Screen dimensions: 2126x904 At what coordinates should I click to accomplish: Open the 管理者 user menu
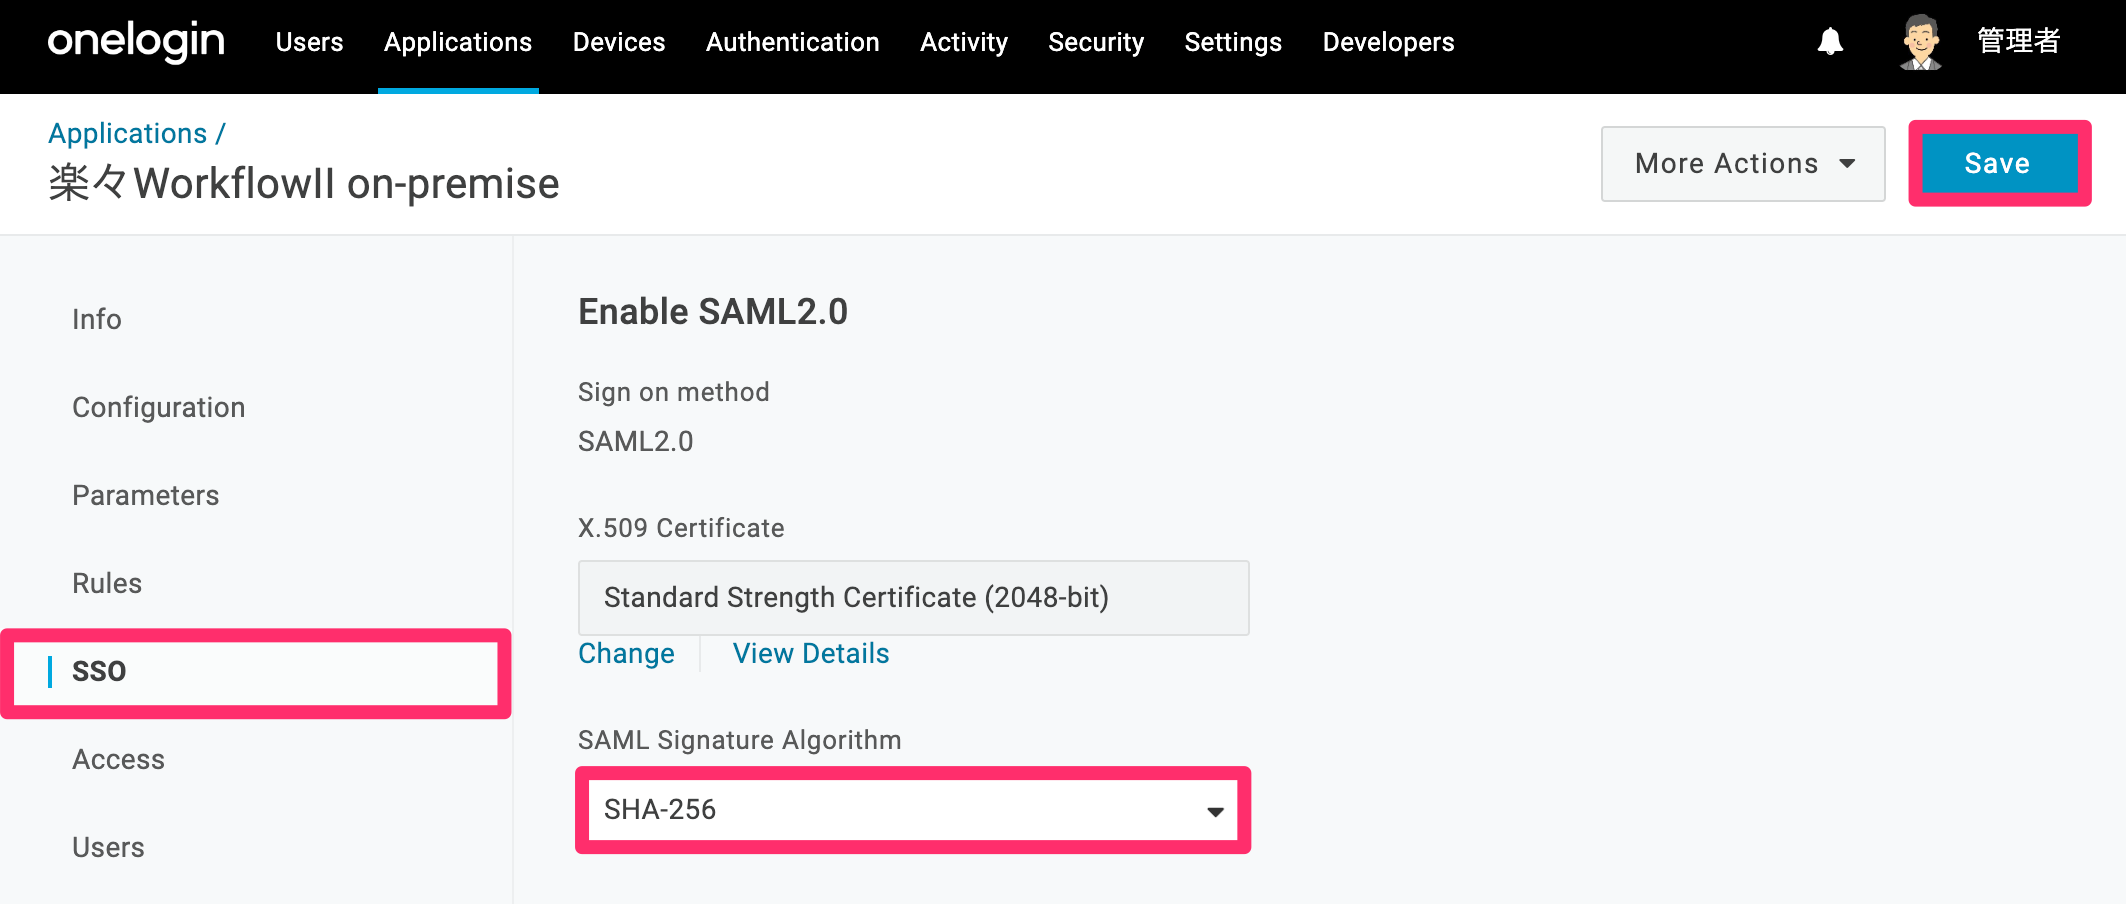[x=2018, y=41]
